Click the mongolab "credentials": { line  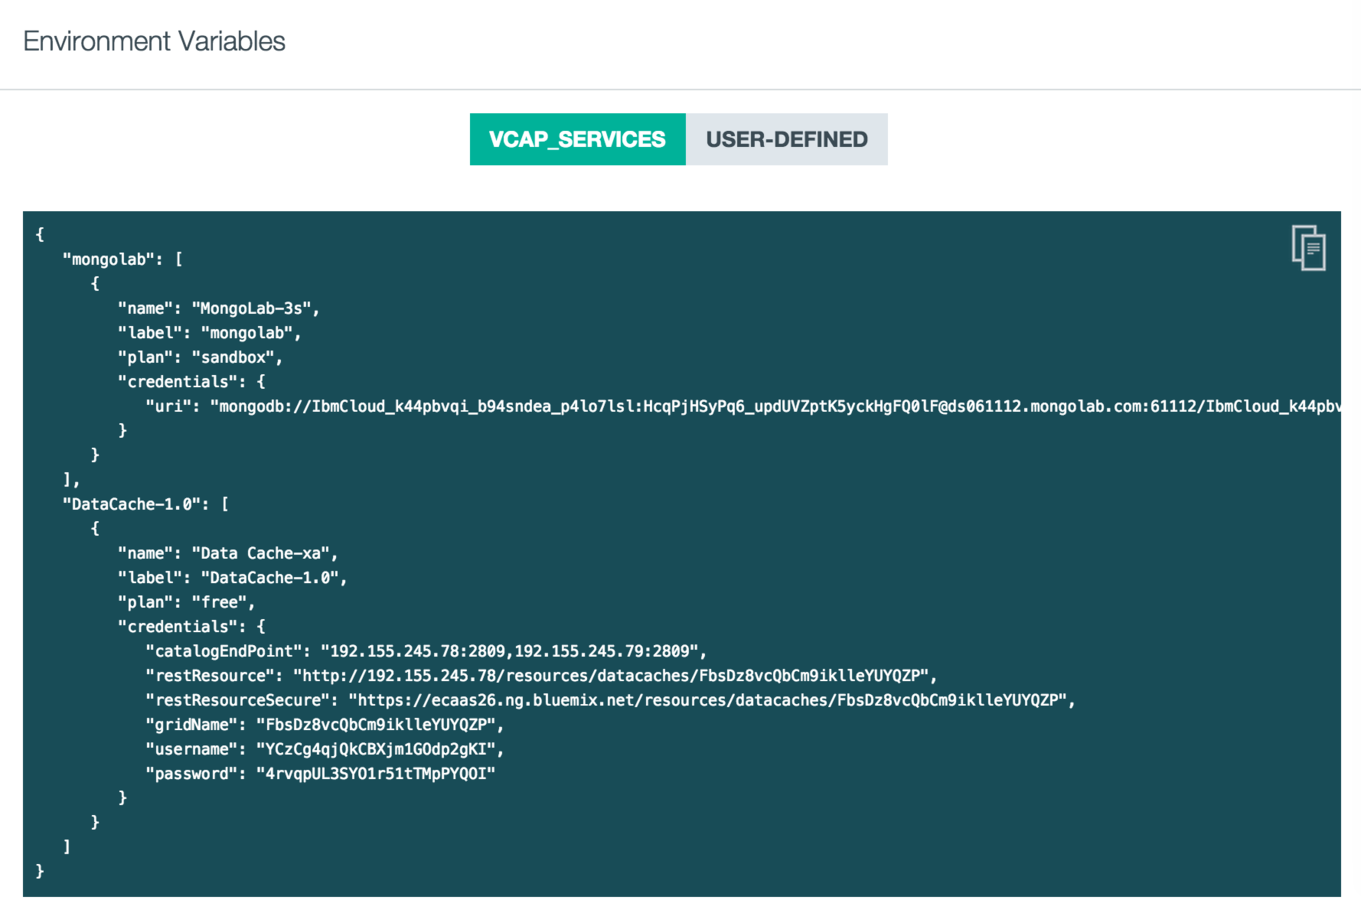(x=191, y=382)
